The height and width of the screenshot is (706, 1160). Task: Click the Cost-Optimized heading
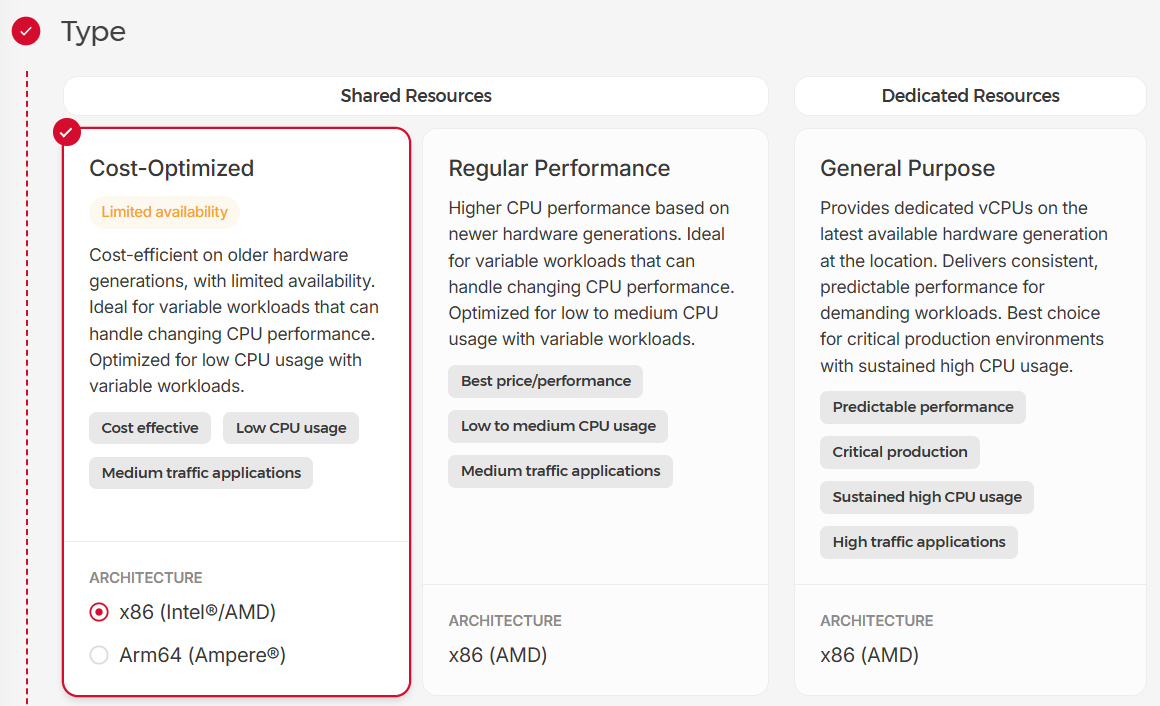click(x=172, y=168)
